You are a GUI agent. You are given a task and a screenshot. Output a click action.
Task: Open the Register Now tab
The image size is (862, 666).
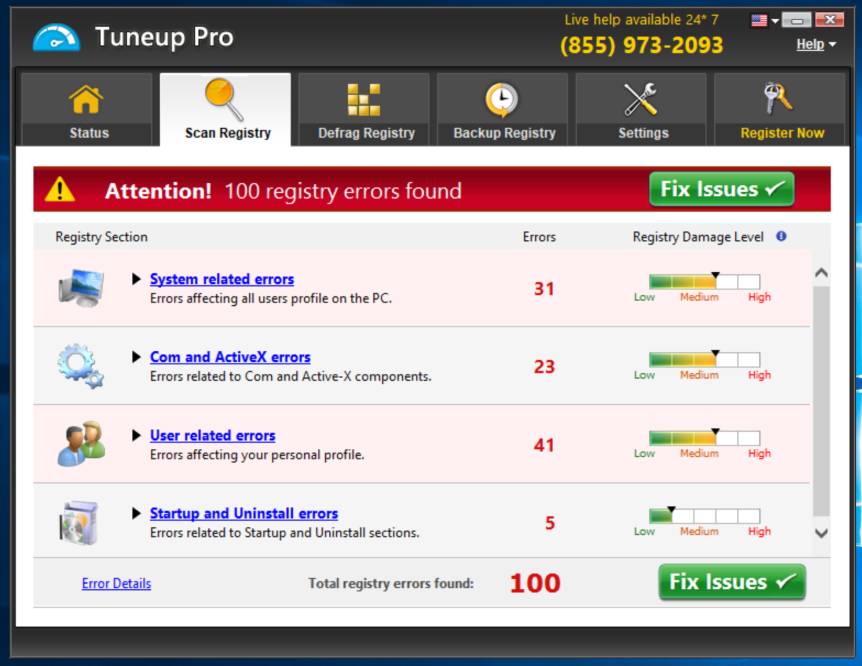(x=780, y=109)
